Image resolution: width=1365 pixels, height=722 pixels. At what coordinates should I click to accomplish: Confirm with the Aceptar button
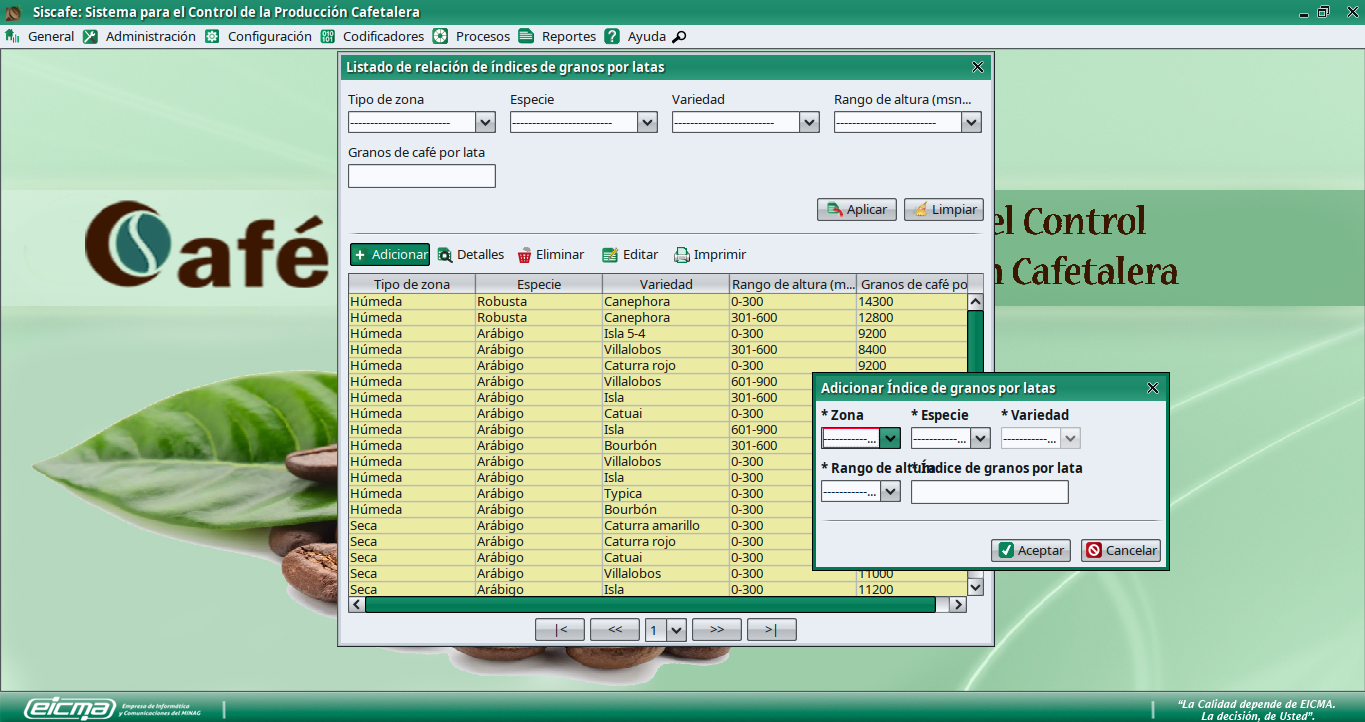click(1031, 551)
